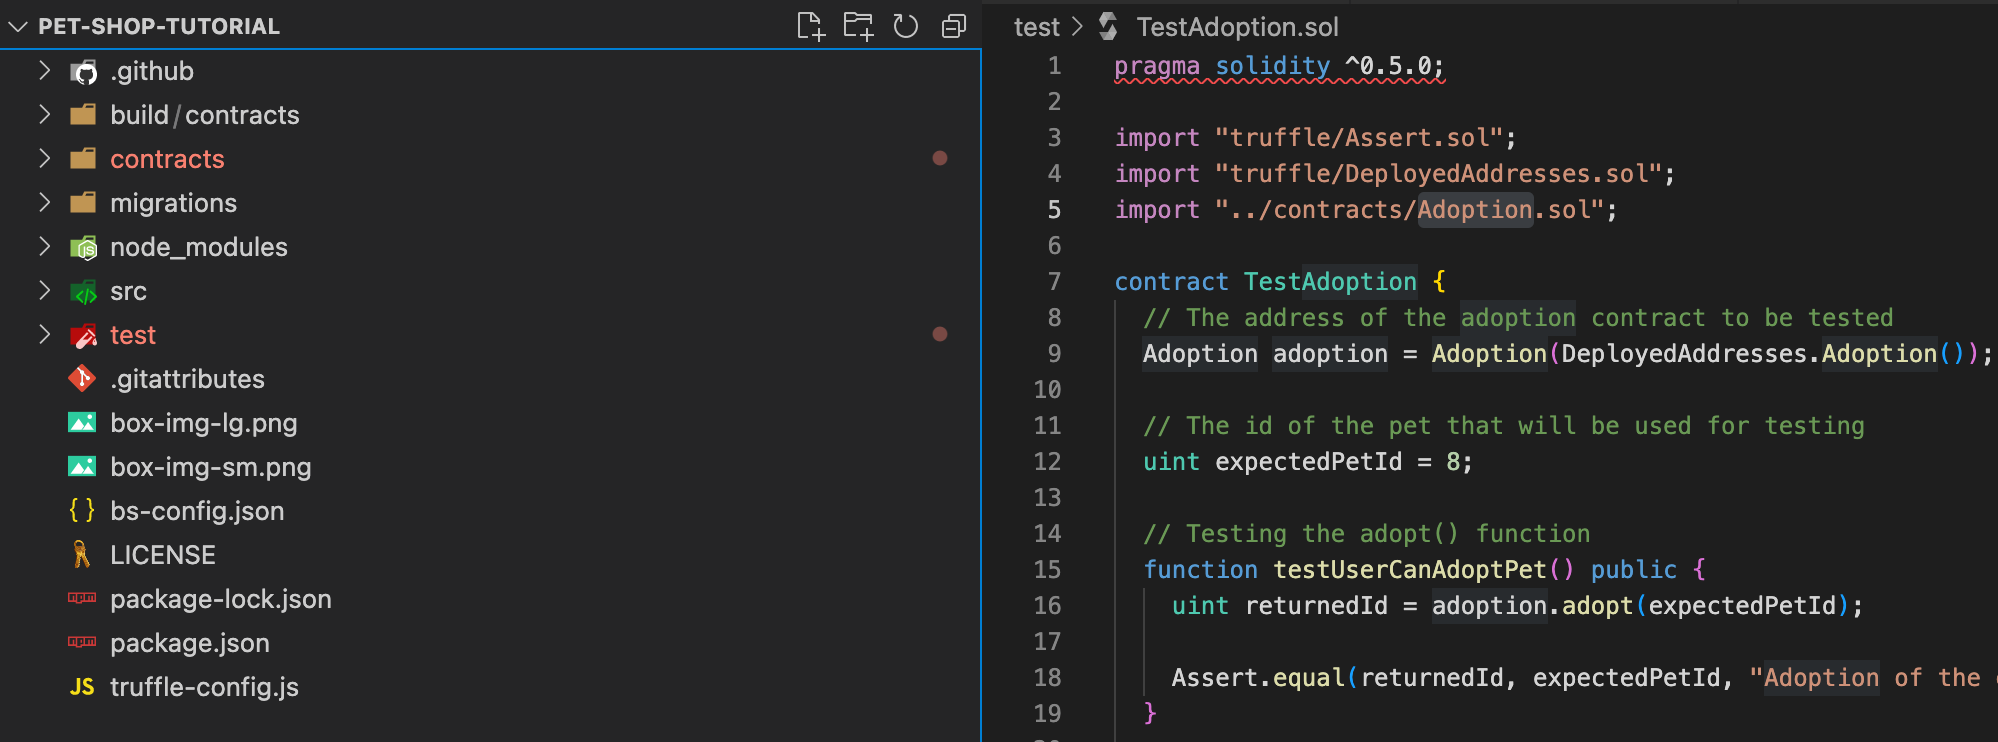Click the 'test' breadcrumb segment
Screen dimensions: 1998x742
click(x=1036, y=27)
